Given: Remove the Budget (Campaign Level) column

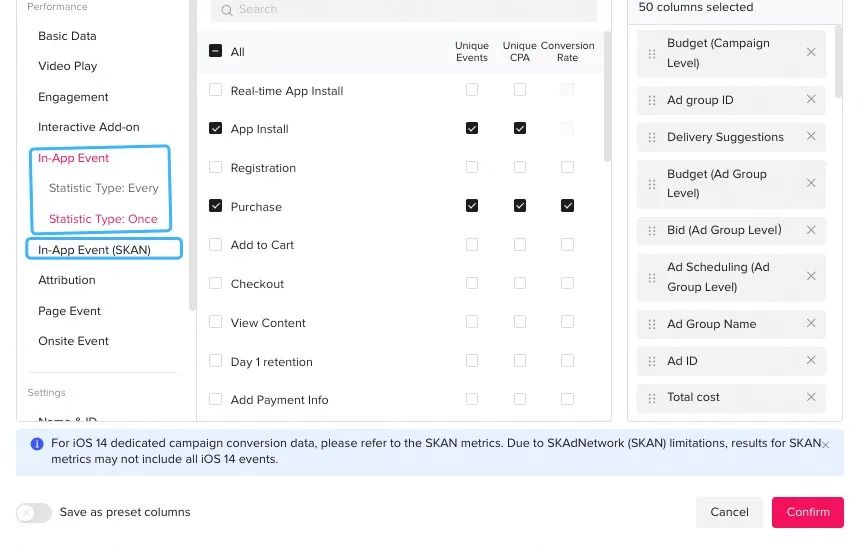Looking at the screenshot, I should pos(811,53).
